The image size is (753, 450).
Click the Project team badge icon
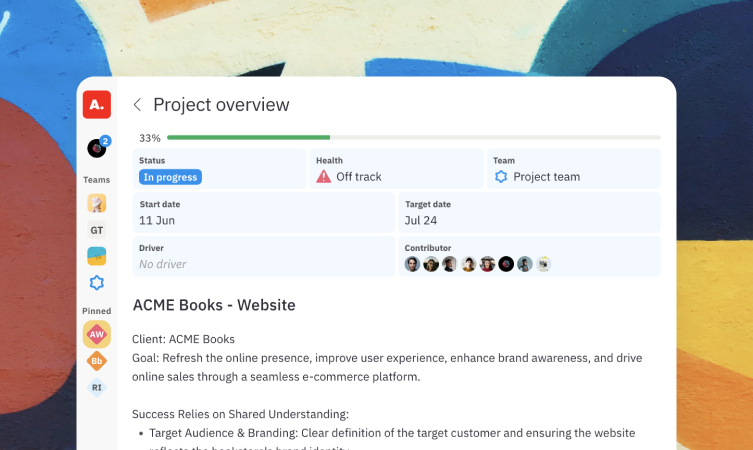click(x=501, y=177)
